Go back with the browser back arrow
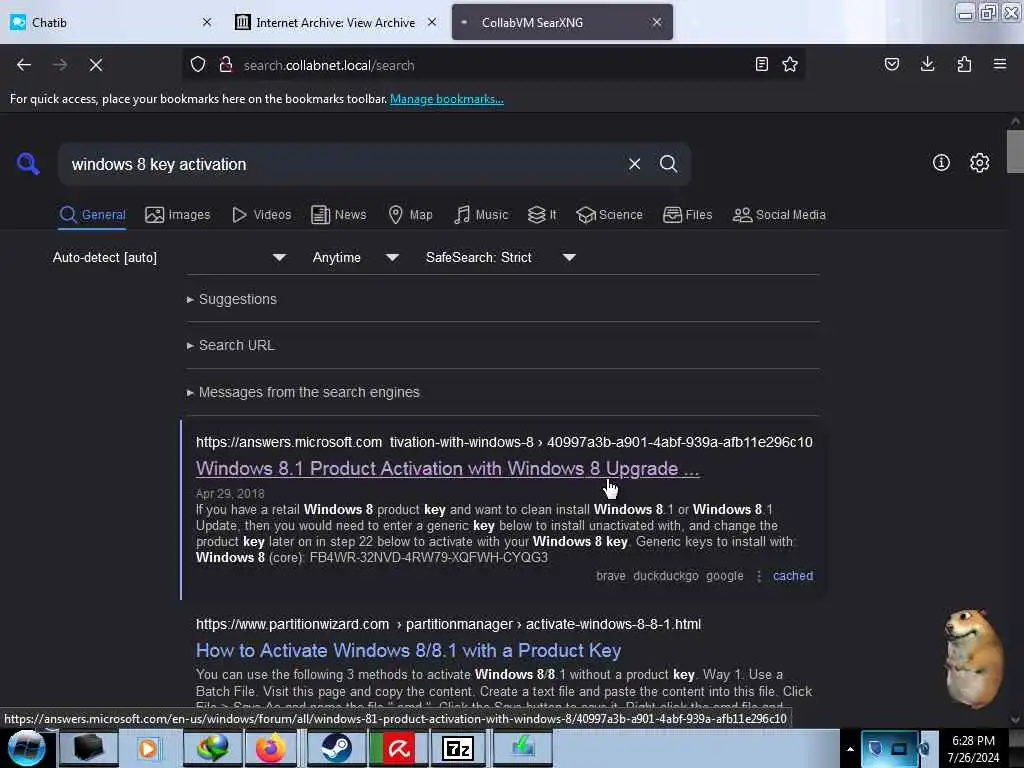This screenshot has height=768, width=1024. click(24, 65)
